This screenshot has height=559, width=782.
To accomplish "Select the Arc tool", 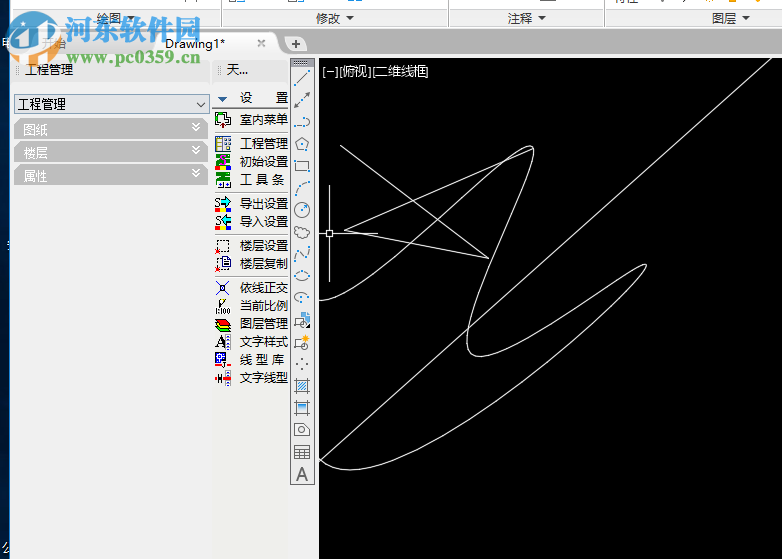I will coord(302,188).
